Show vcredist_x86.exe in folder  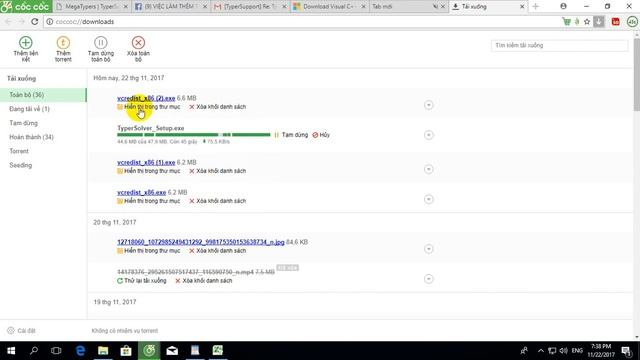coord(149,201)
